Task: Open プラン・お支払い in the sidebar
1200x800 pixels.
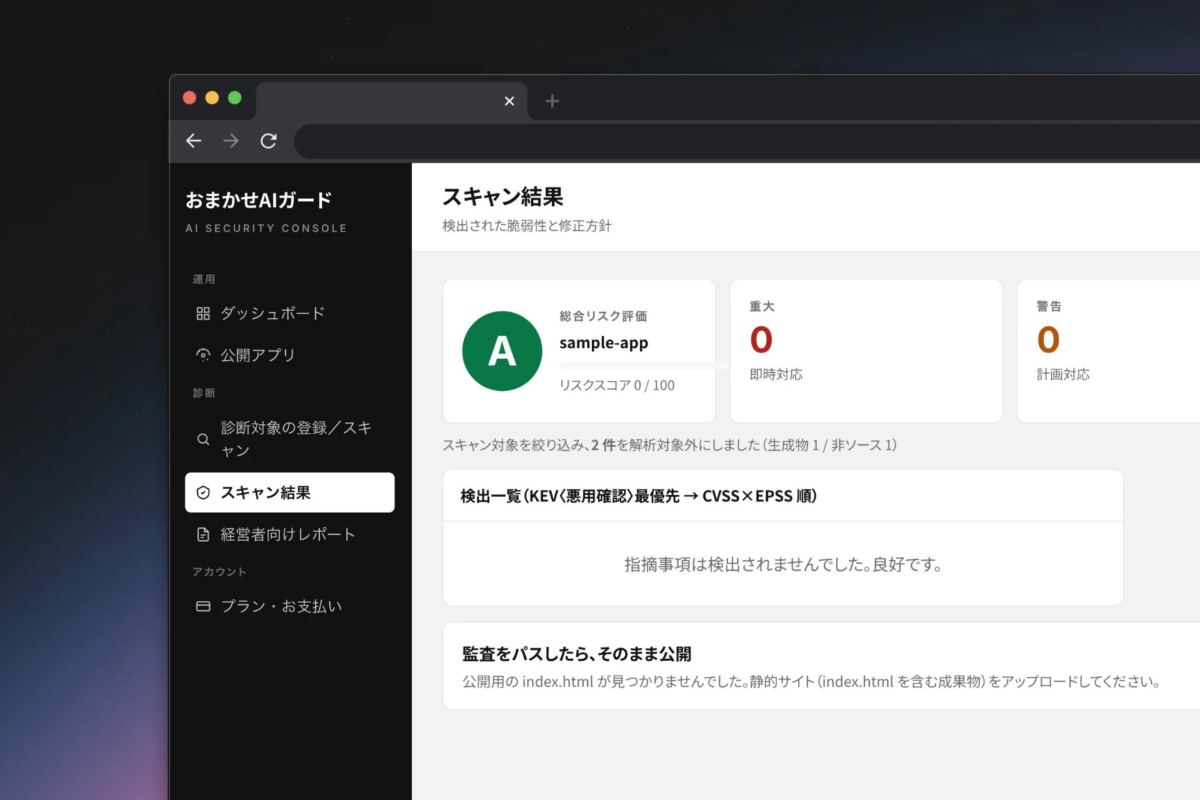Action: (x=290, y=607)
